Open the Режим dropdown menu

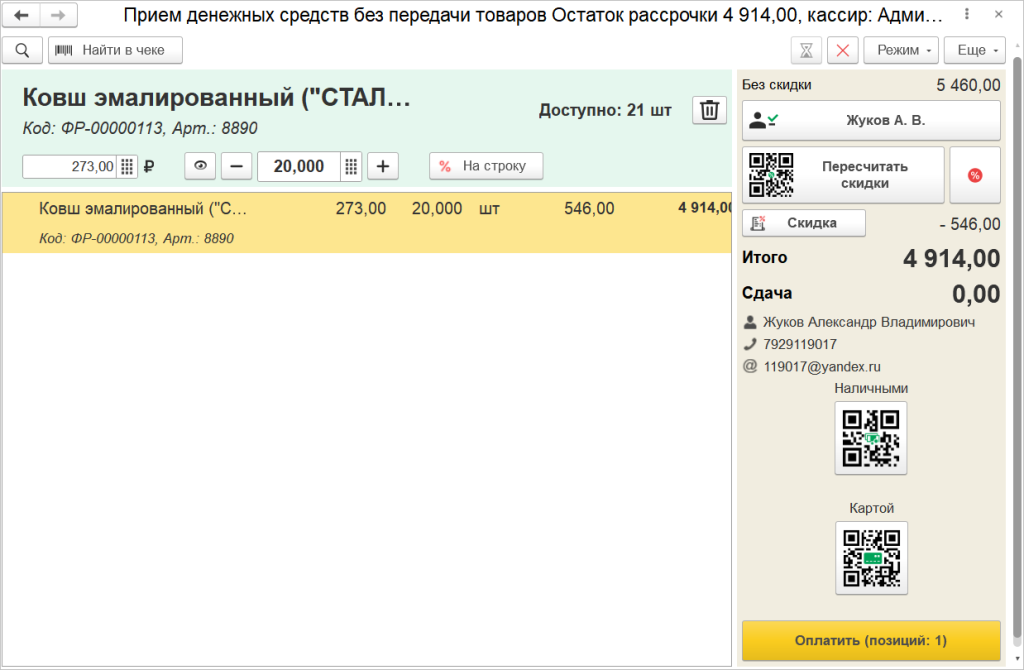[x=901, y=50]
